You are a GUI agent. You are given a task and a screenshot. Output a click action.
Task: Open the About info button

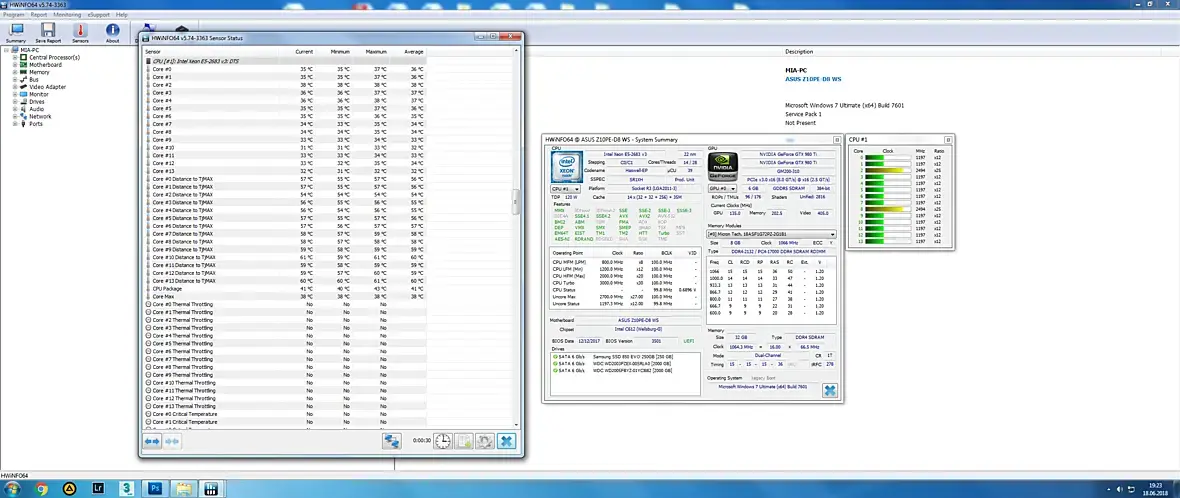(x=112, y=32)
